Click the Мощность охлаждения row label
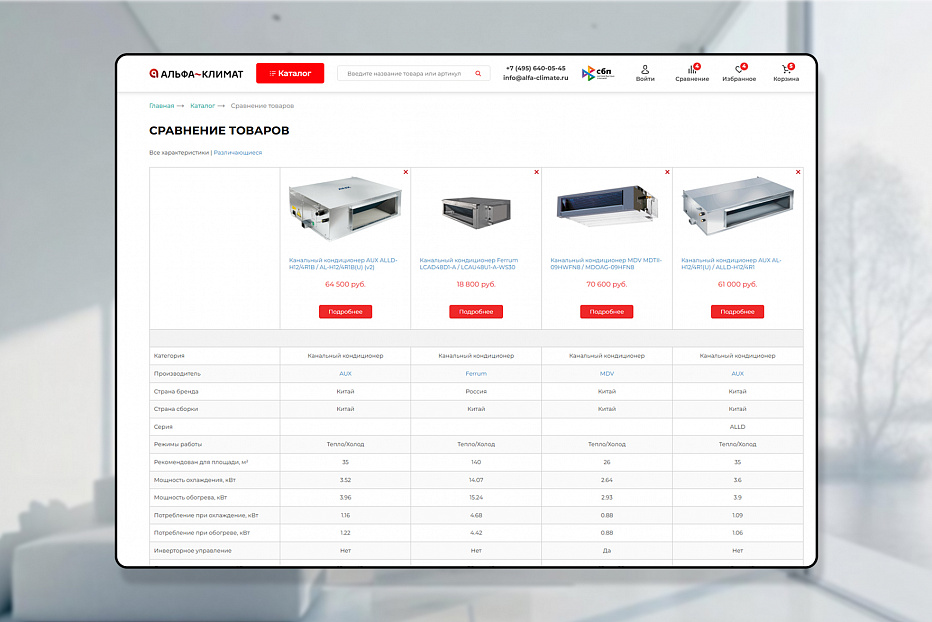932x622 pixels. [x=195, y=480]
